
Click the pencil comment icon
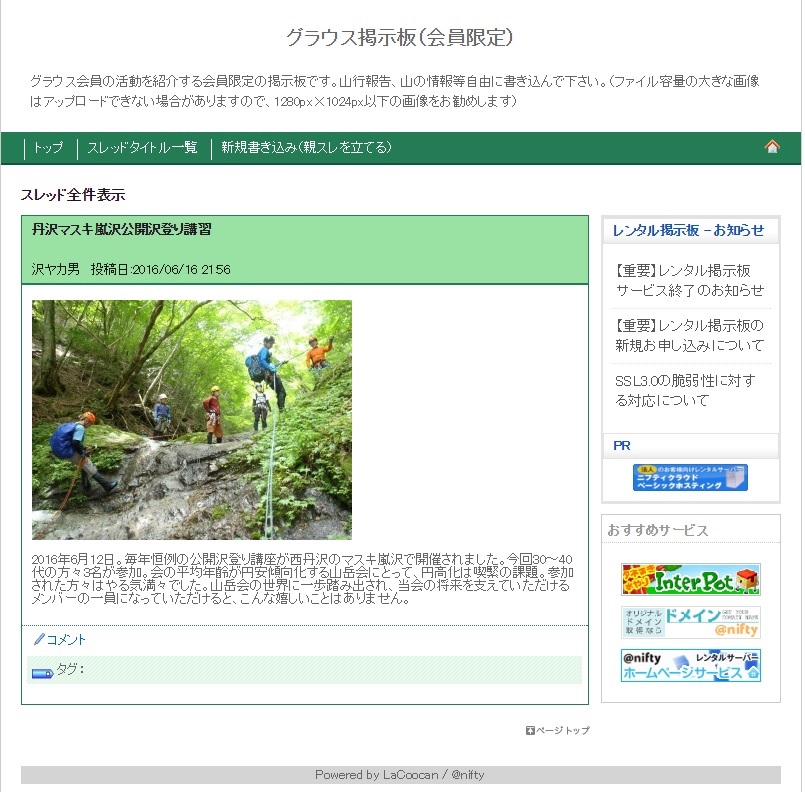point(39,639)
